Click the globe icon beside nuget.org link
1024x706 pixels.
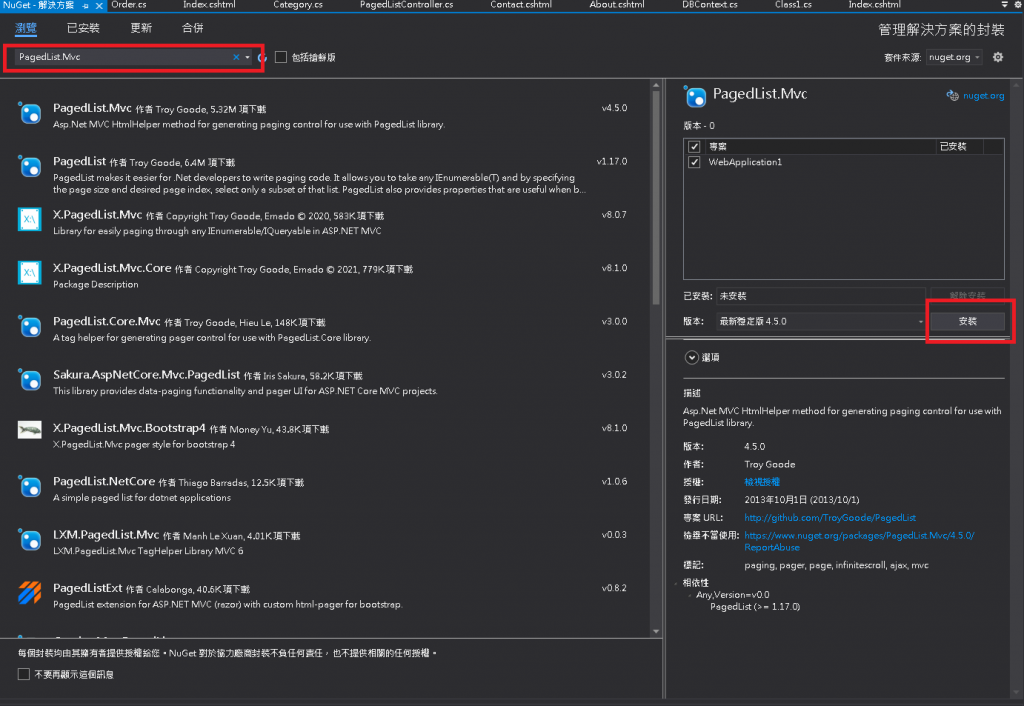952,96
